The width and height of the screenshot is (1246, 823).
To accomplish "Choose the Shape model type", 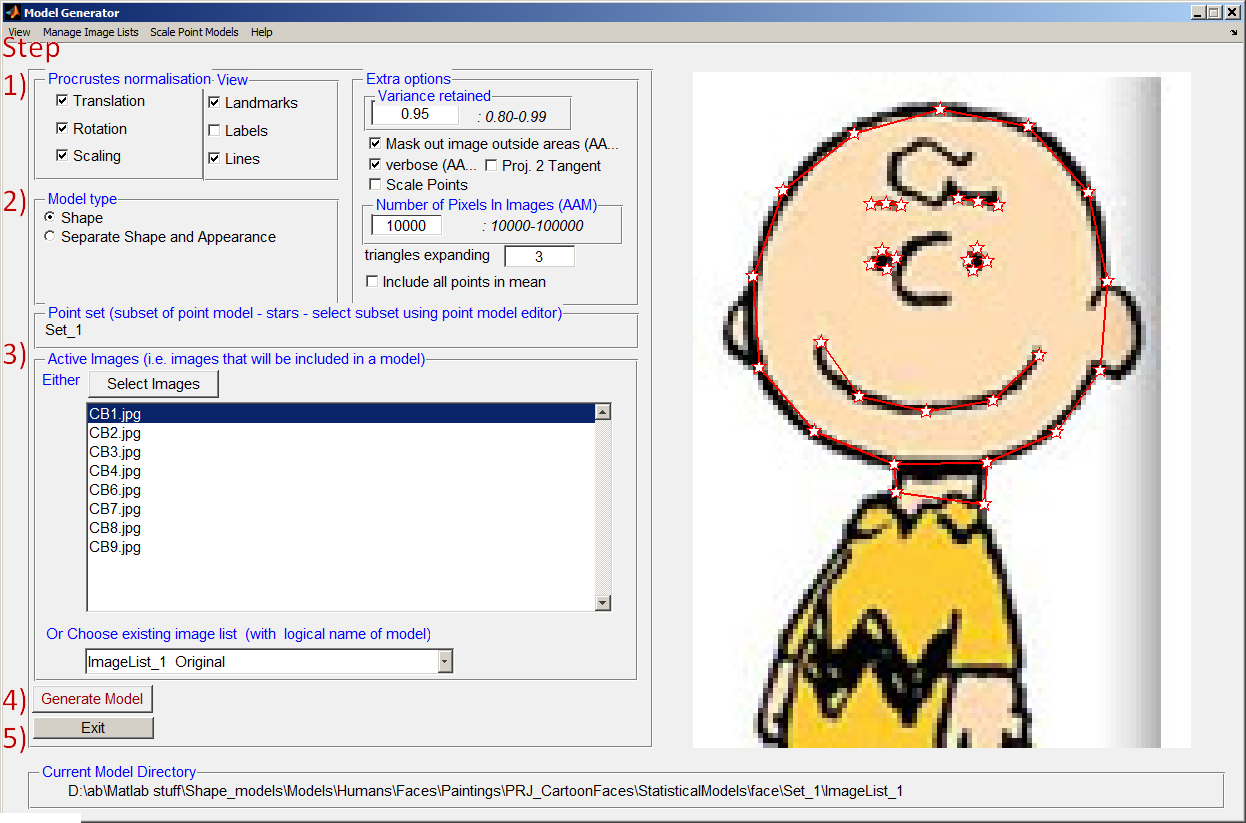I will [50, 217].
